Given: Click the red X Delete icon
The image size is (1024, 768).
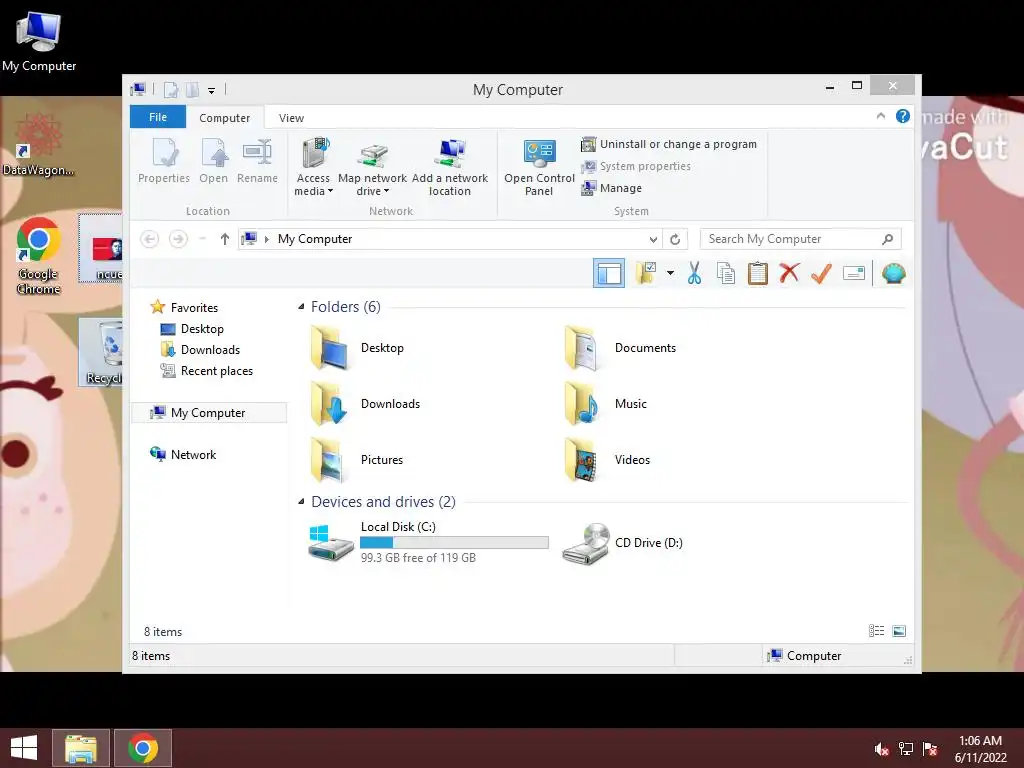Looking at the screenshot, I should (x=789, y=273).
